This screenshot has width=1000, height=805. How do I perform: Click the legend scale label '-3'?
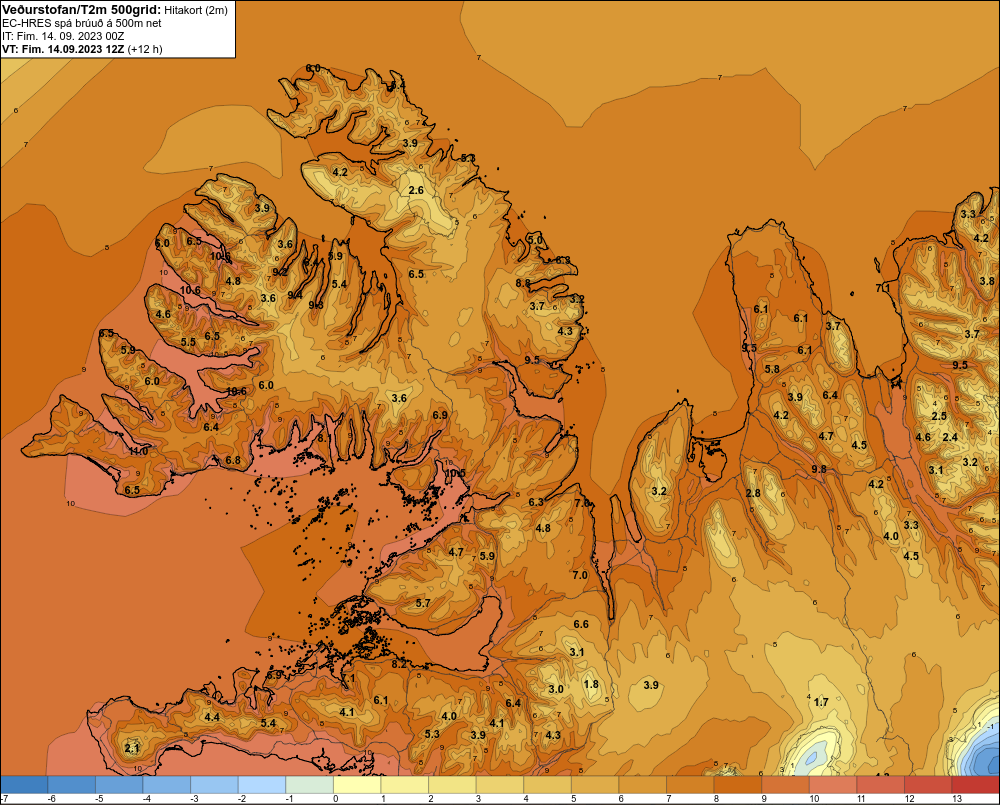(x=195, y=799)
